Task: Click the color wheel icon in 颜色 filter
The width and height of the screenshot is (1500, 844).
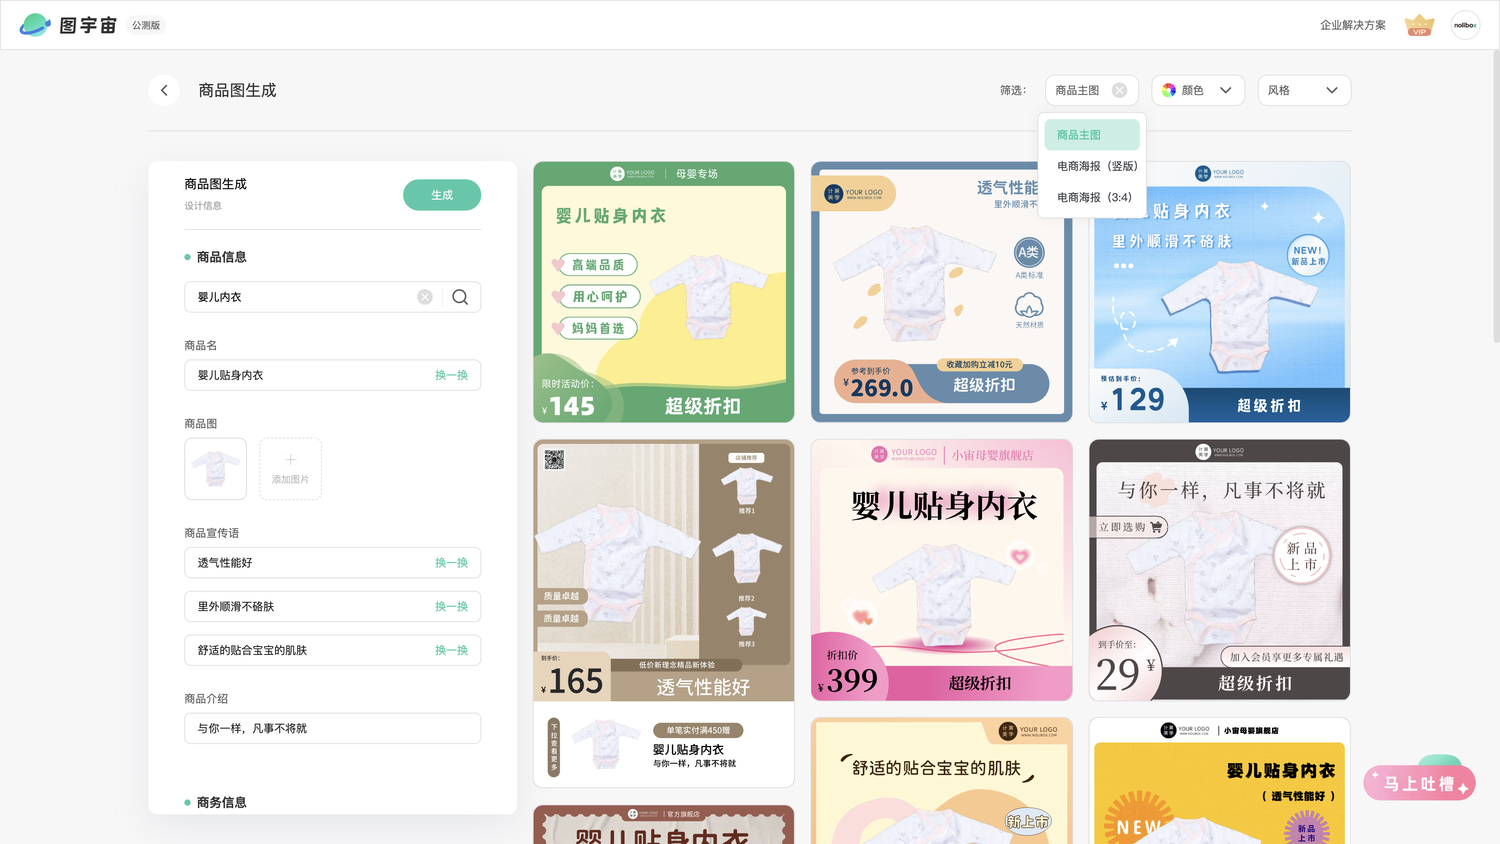Action: (1169, 90)
